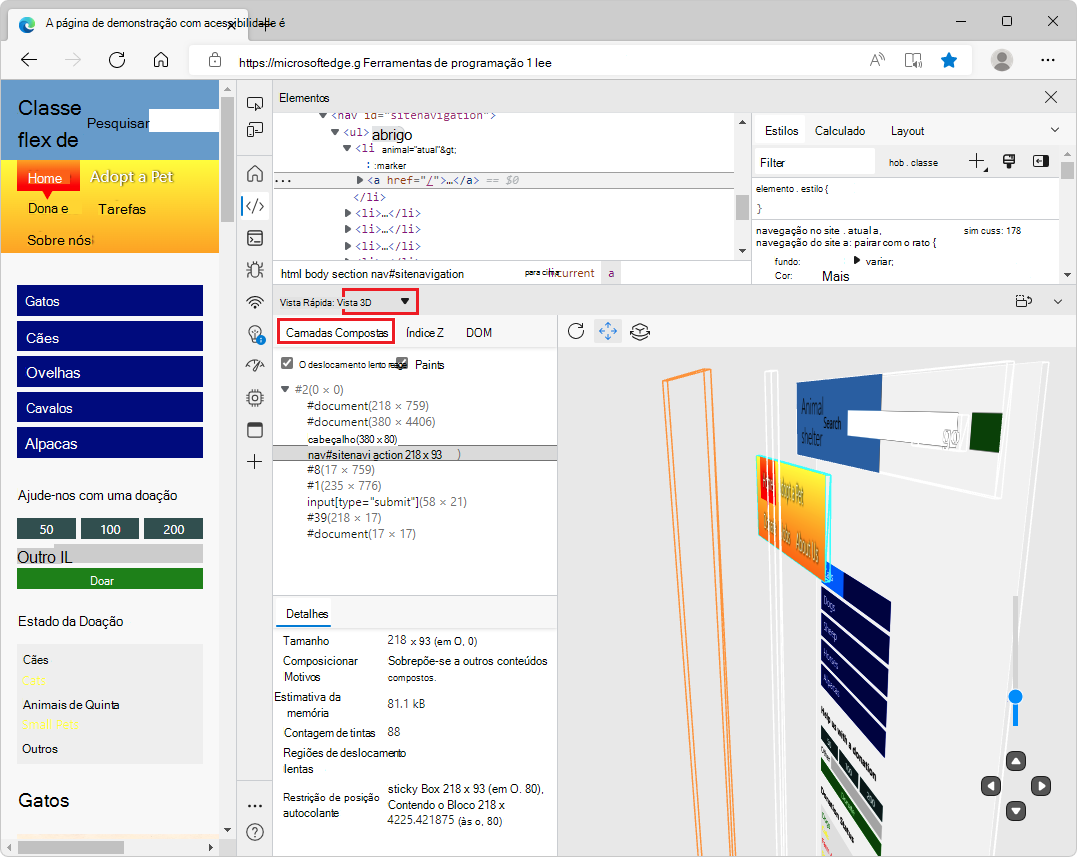Open DevTools help question mark icon

(x=255, y=832)
